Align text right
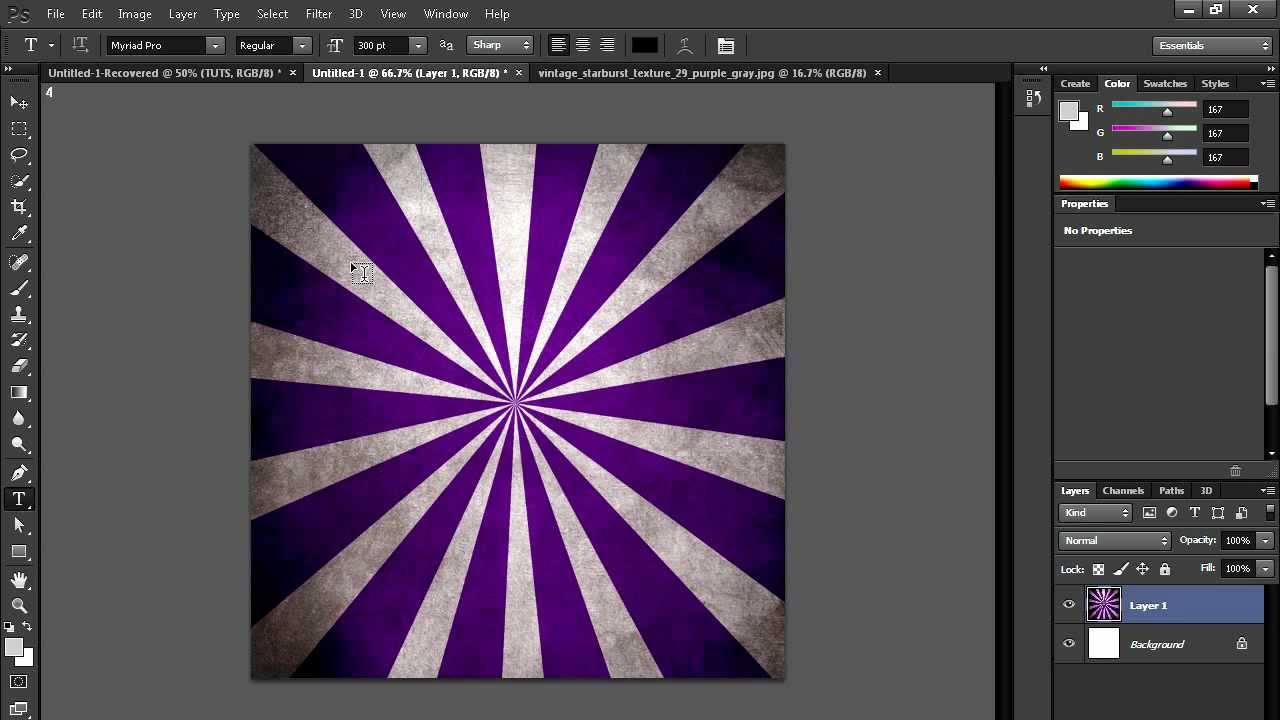The image size is (1280, 720). tap(606, 45)
